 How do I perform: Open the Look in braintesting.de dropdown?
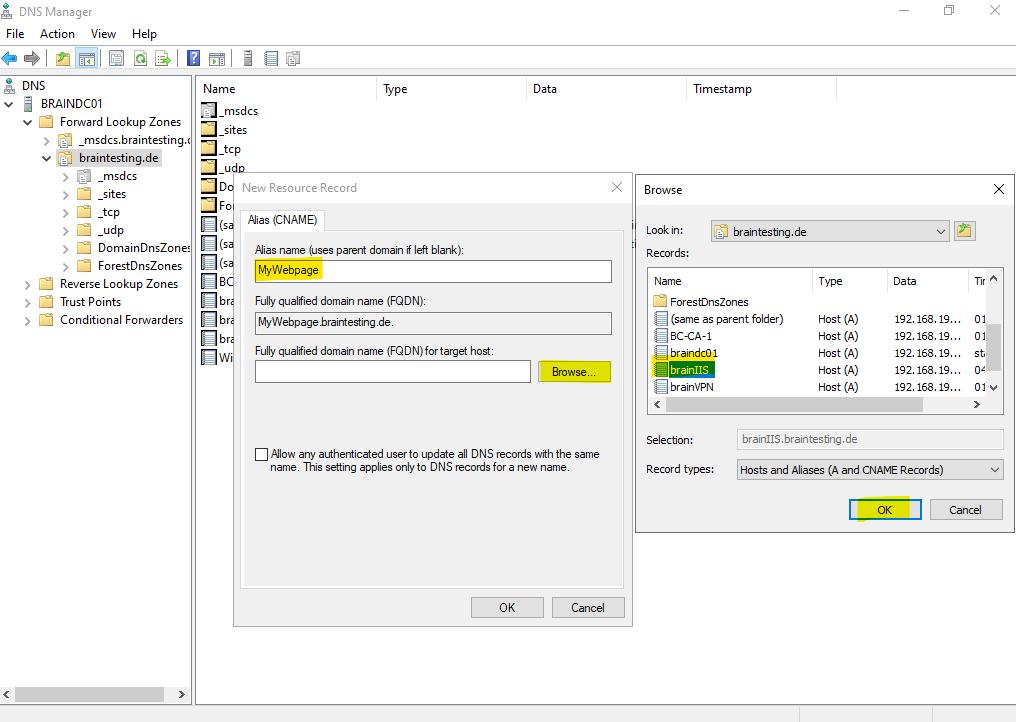click(830, 231)
